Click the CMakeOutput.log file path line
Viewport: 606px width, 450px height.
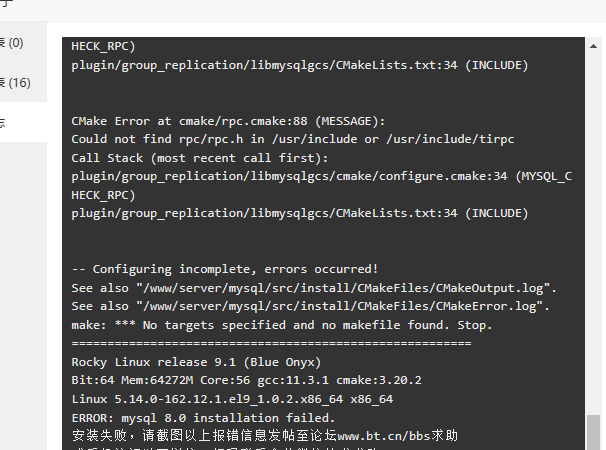click(x=314, y=288)
